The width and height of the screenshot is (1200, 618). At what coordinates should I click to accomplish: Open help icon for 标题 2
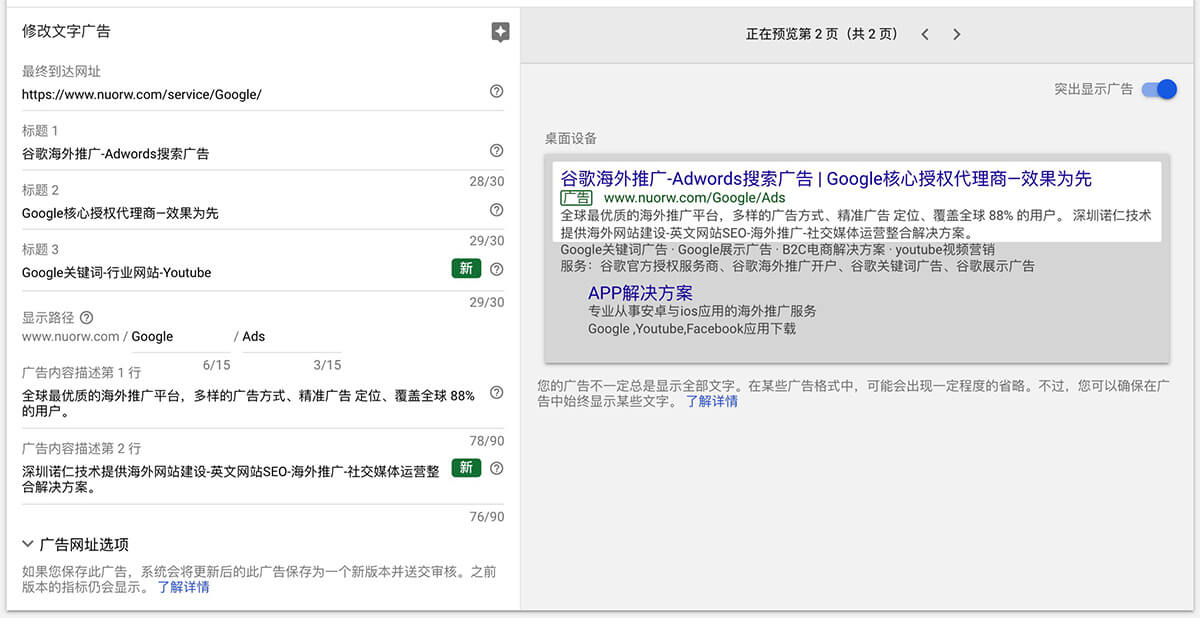point(496,210)
